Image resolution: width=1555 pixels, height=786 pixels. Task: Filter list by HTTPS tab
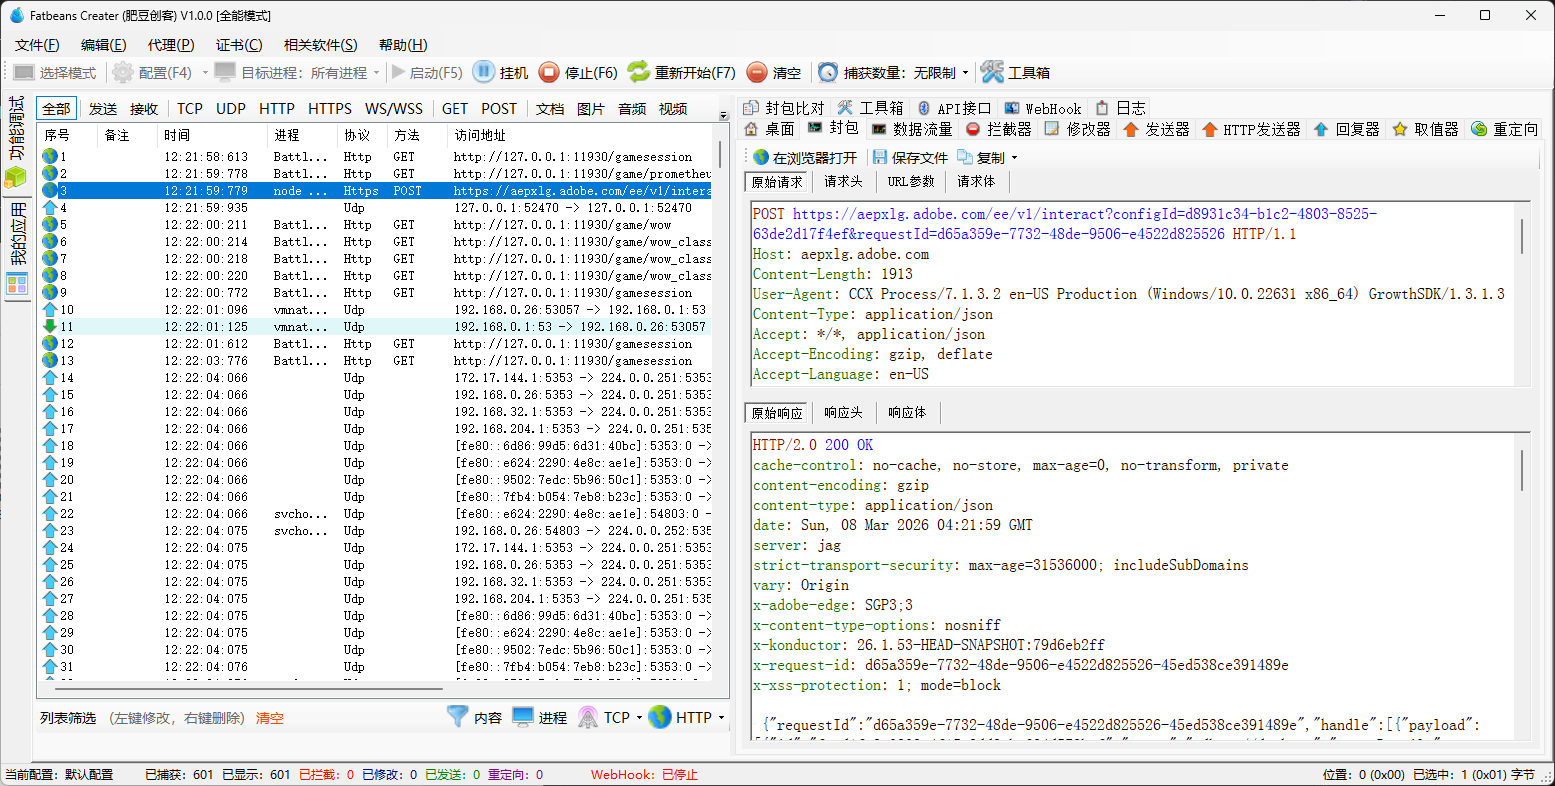pyautogui.click(x=329, y=108)
